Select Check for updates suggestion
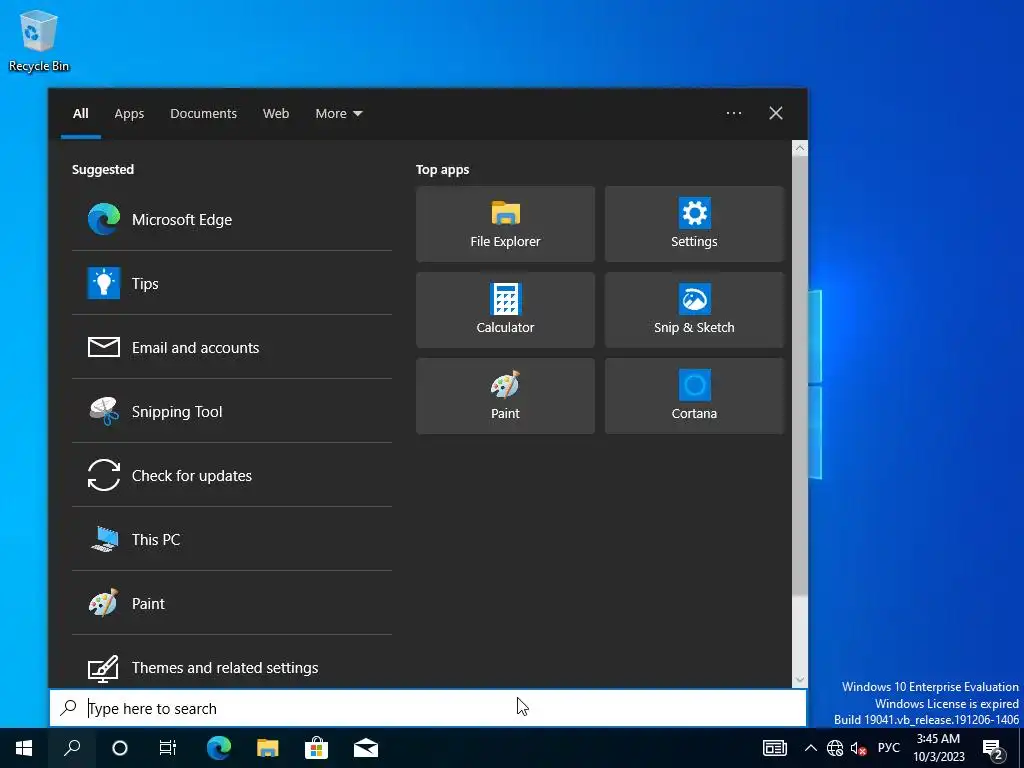 click(231, 475)
